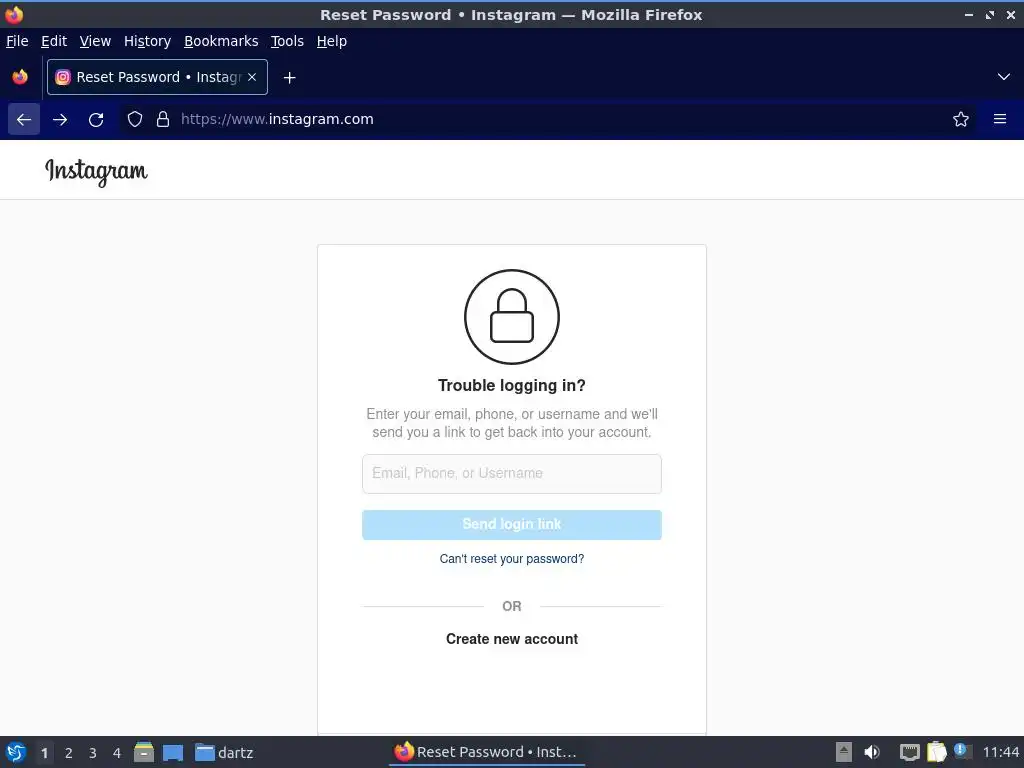Open the Firefox View icon beside the tabs
The width and height of the screenshot is (1024, 768).
point(20,77)
